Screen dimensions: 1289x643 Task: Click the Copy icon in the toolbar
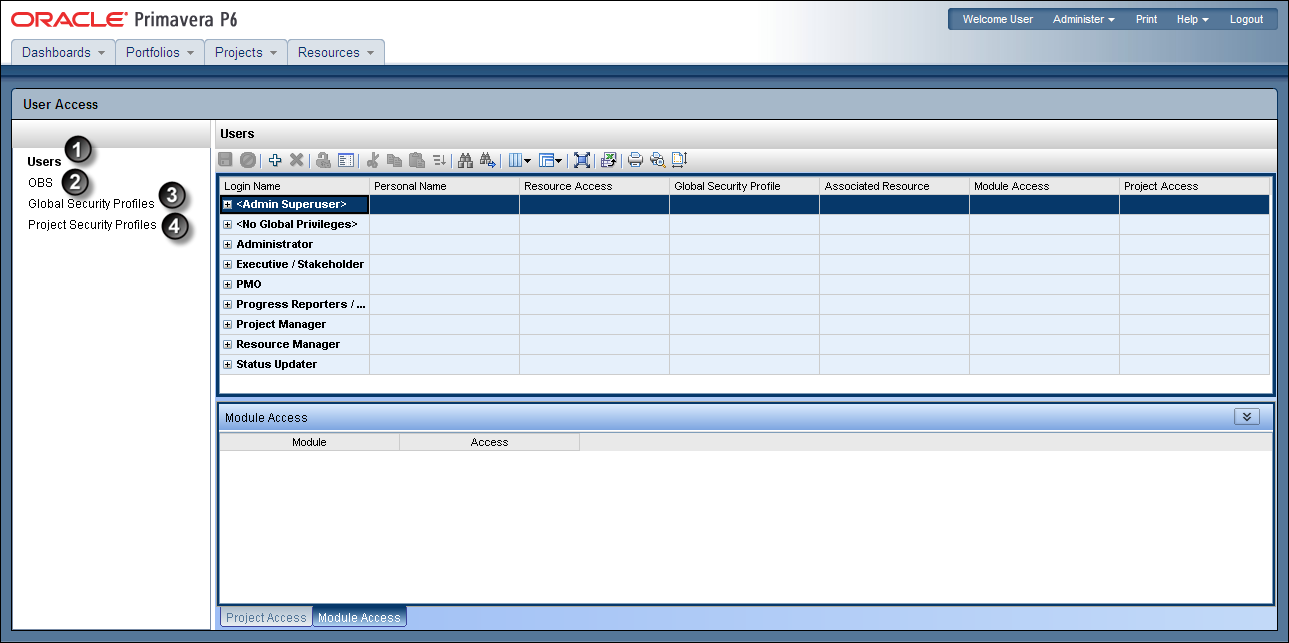pyautogui.click(x=395, y=160)
